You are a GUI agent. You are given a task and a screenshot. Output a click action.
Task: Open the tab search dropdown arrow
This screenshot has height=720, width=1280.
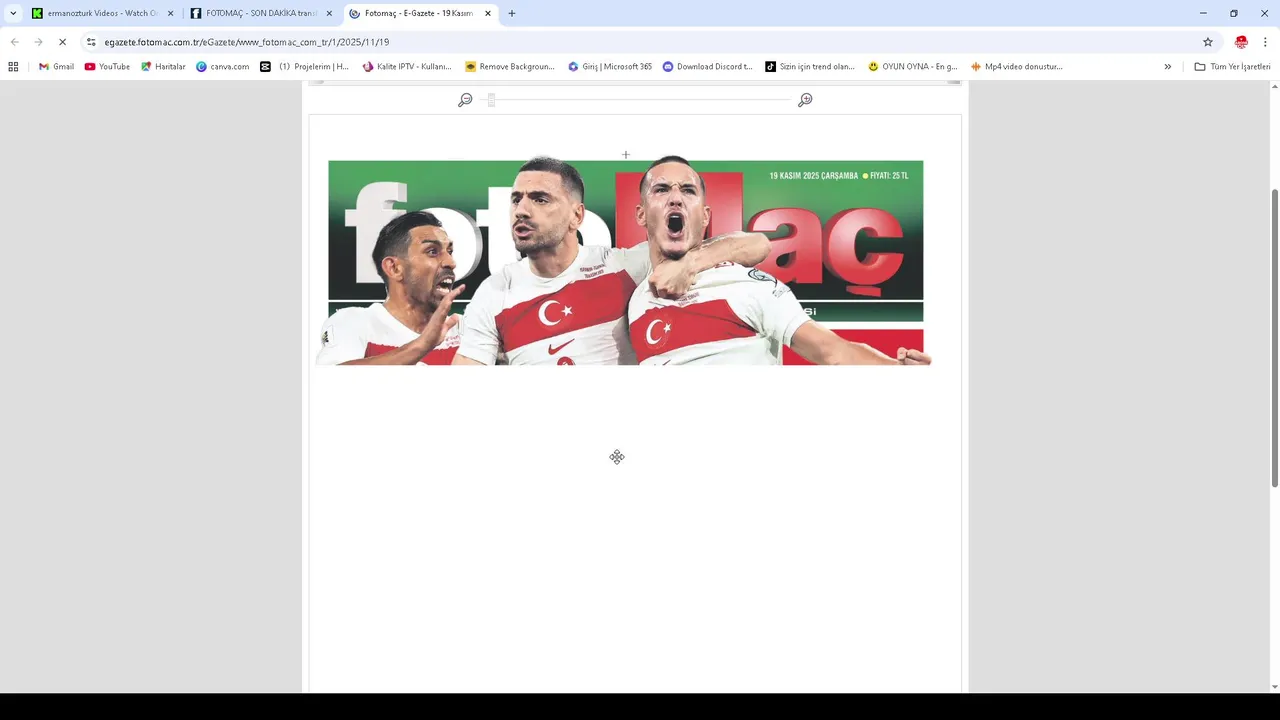tap(13, 13)
